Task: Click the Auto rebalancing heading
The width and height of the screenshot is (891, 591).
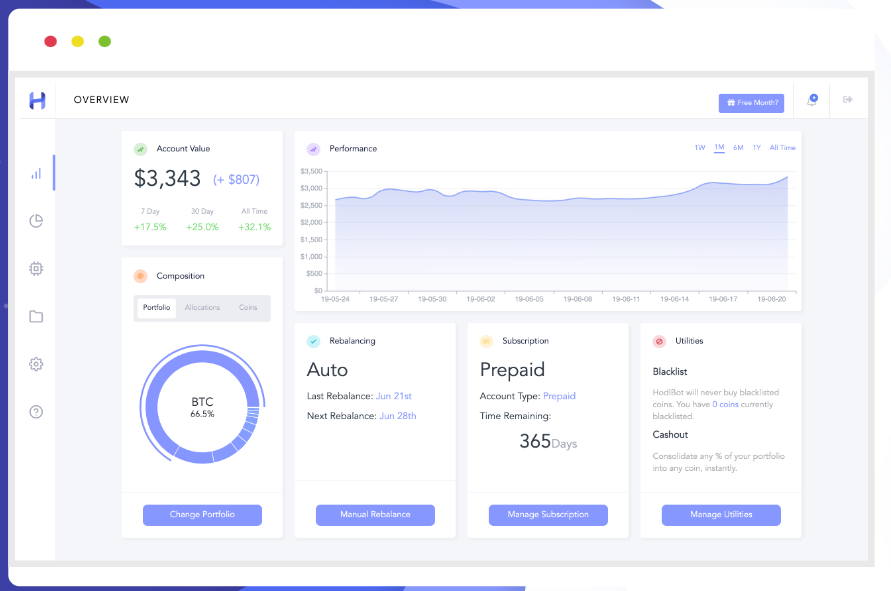Action: coord(327,370)
